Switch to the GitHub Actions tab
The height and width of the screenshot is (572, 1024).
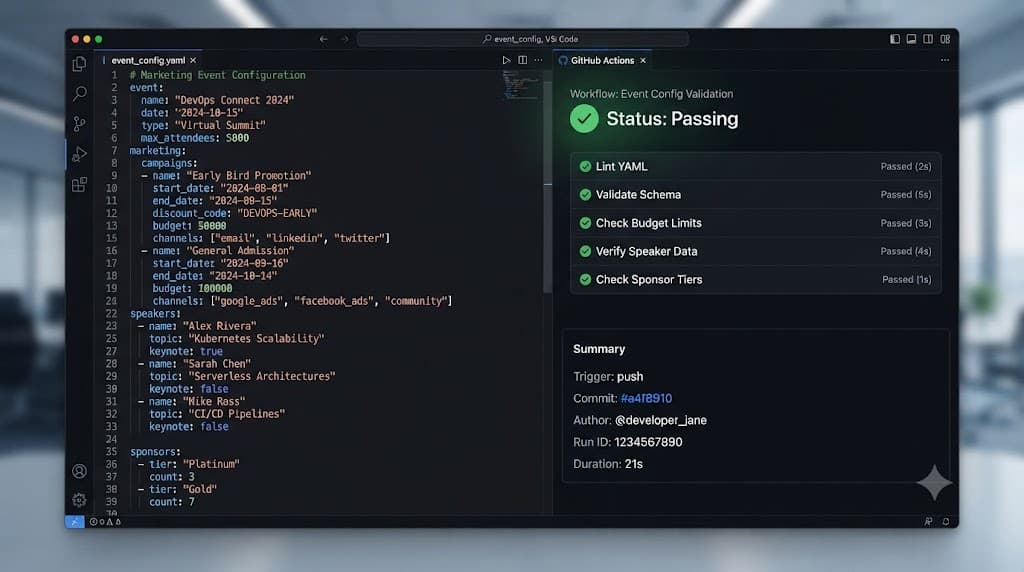[x=602, y=60]
